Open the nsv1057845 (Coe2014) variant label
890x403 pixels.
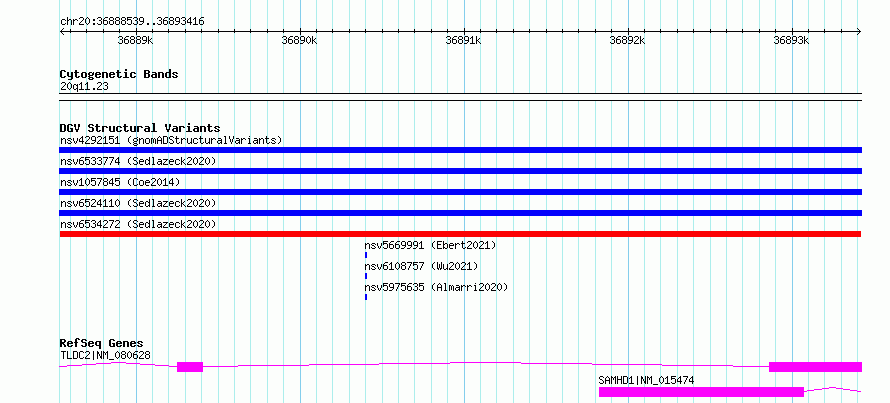(x=120, y=182)
